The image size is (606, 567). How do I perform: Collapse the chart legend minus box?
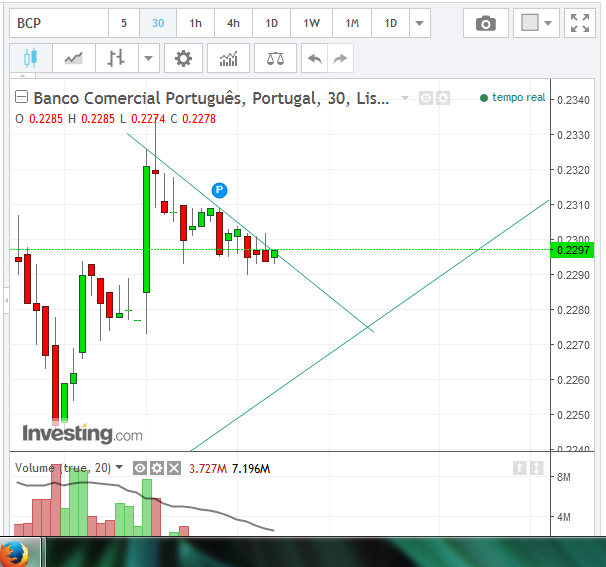click(x=21, y=97)
